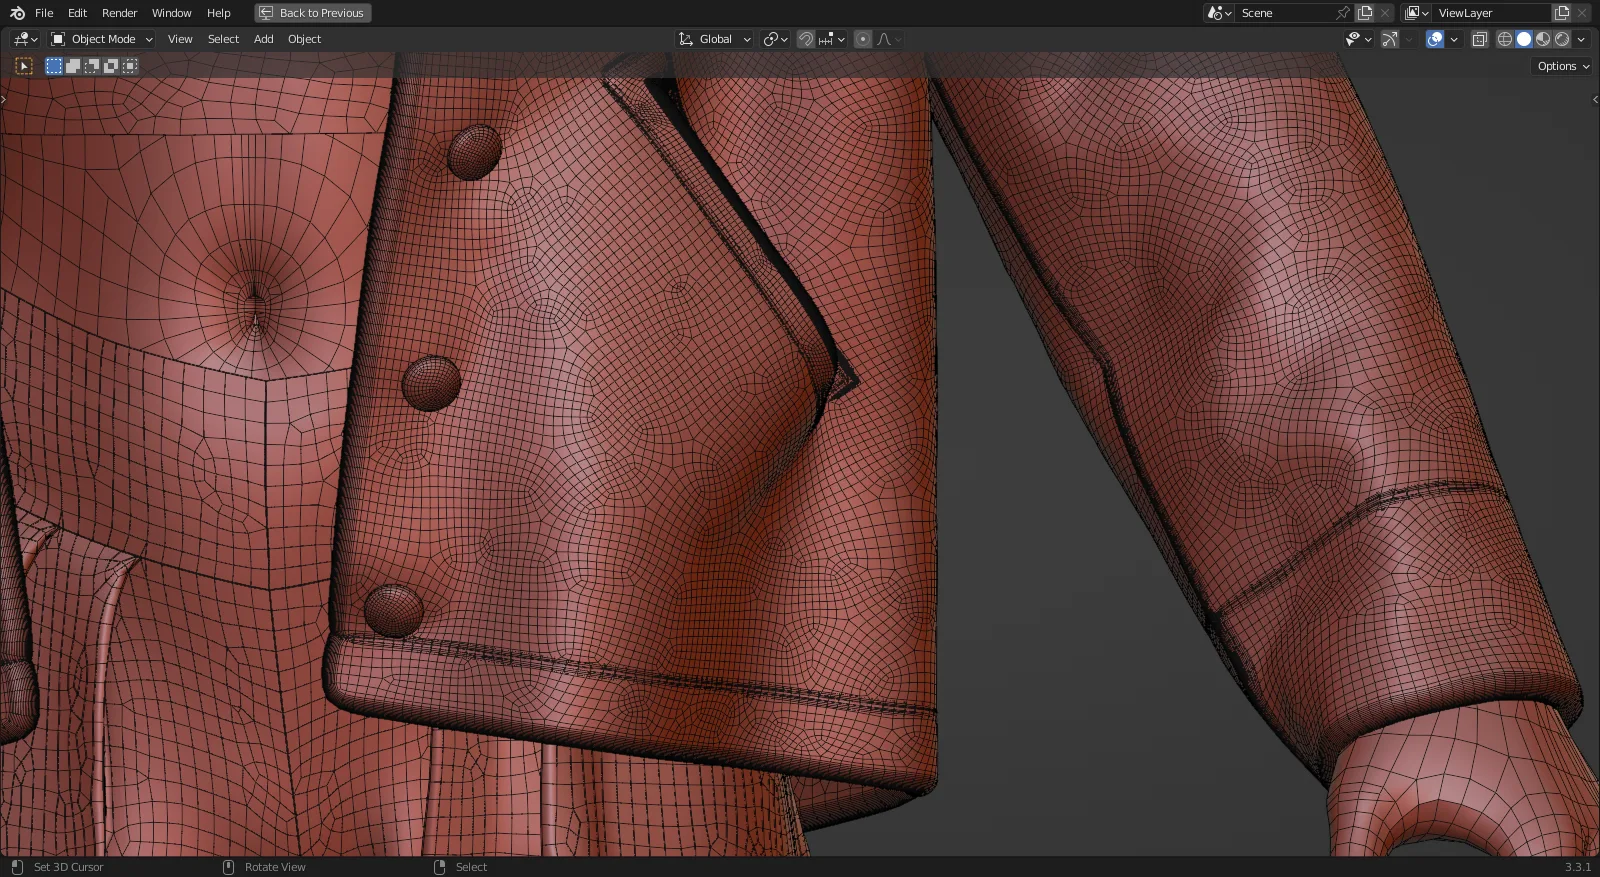This screenshot has width=1600, height=877.
Task: Choose Subtract selection mode icon
Action: coord(92,66)
